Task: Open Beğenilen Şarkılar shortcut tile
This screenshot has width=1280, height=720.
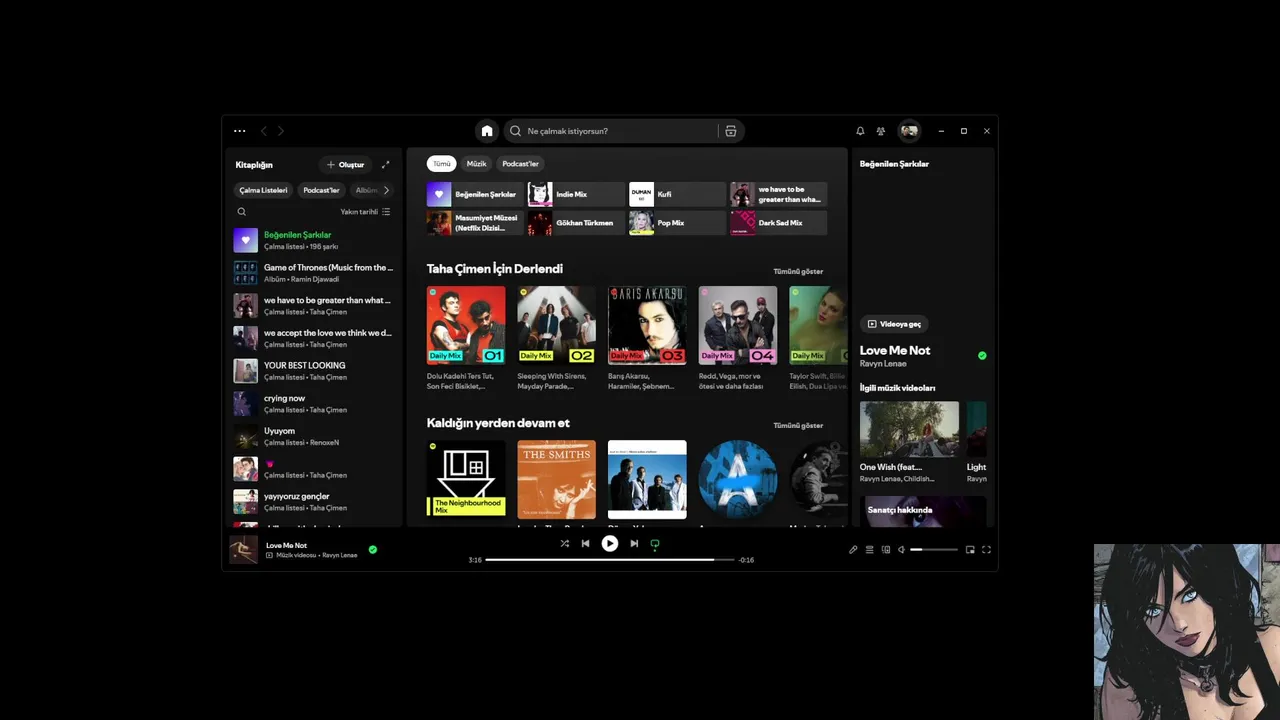Action: click(475, 194)
